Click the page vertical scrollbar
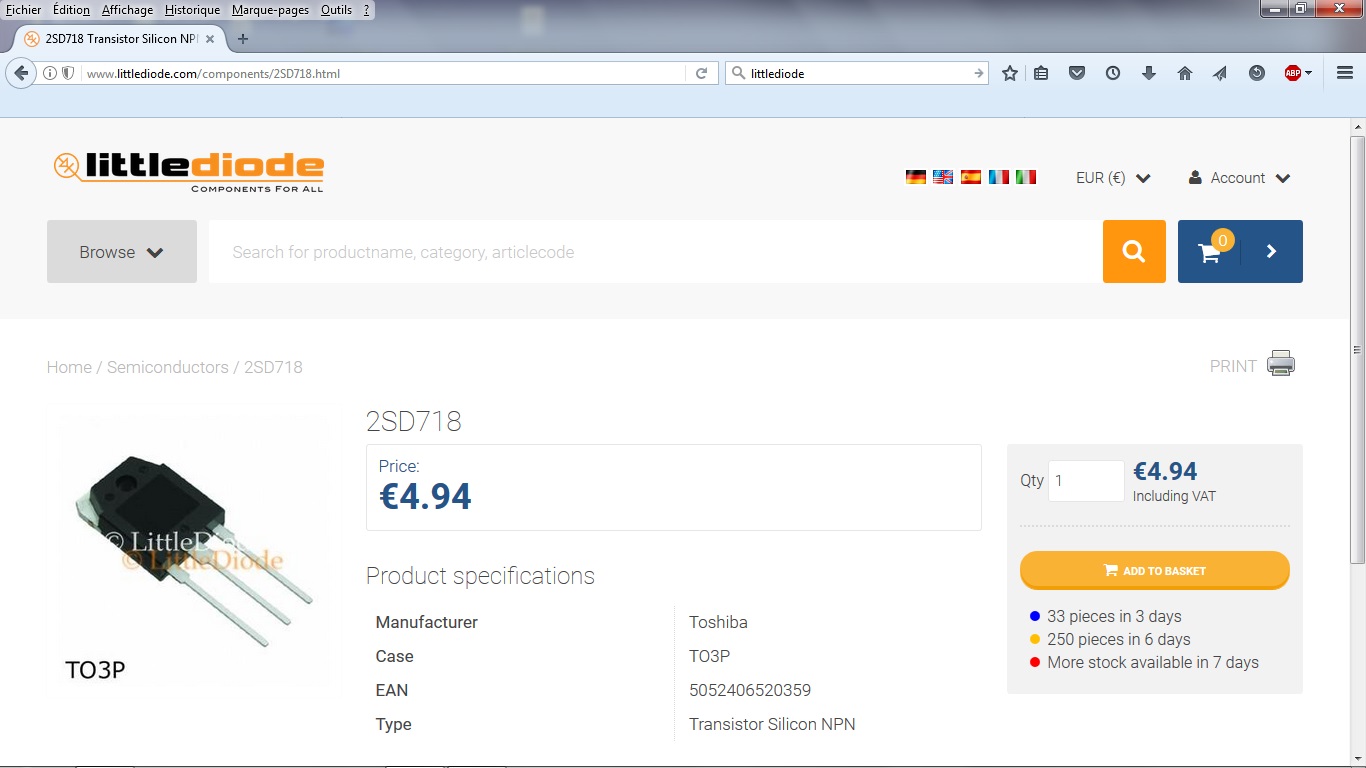 1357,350
